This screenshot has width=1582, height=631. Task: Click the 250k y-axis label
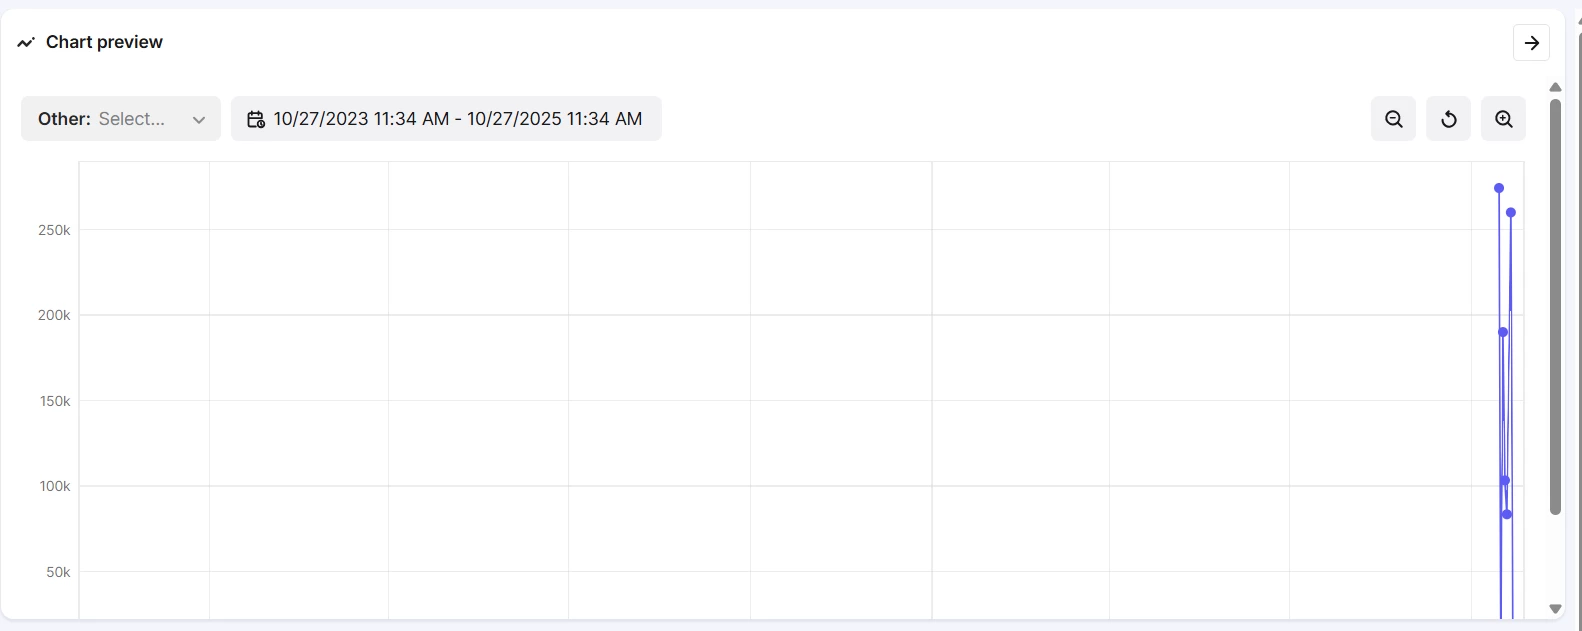coord(54,230)
